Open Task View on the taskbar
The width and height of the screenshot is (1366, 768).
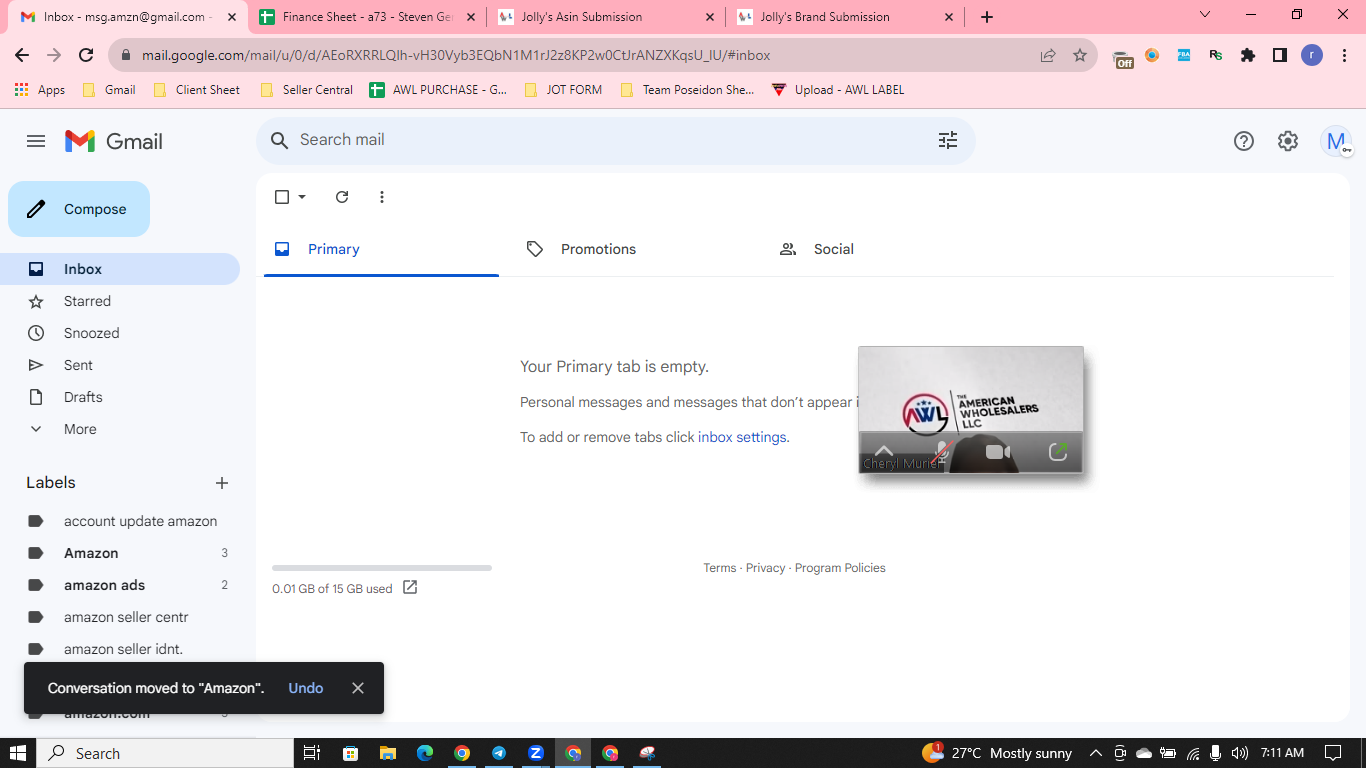point(312,753)
